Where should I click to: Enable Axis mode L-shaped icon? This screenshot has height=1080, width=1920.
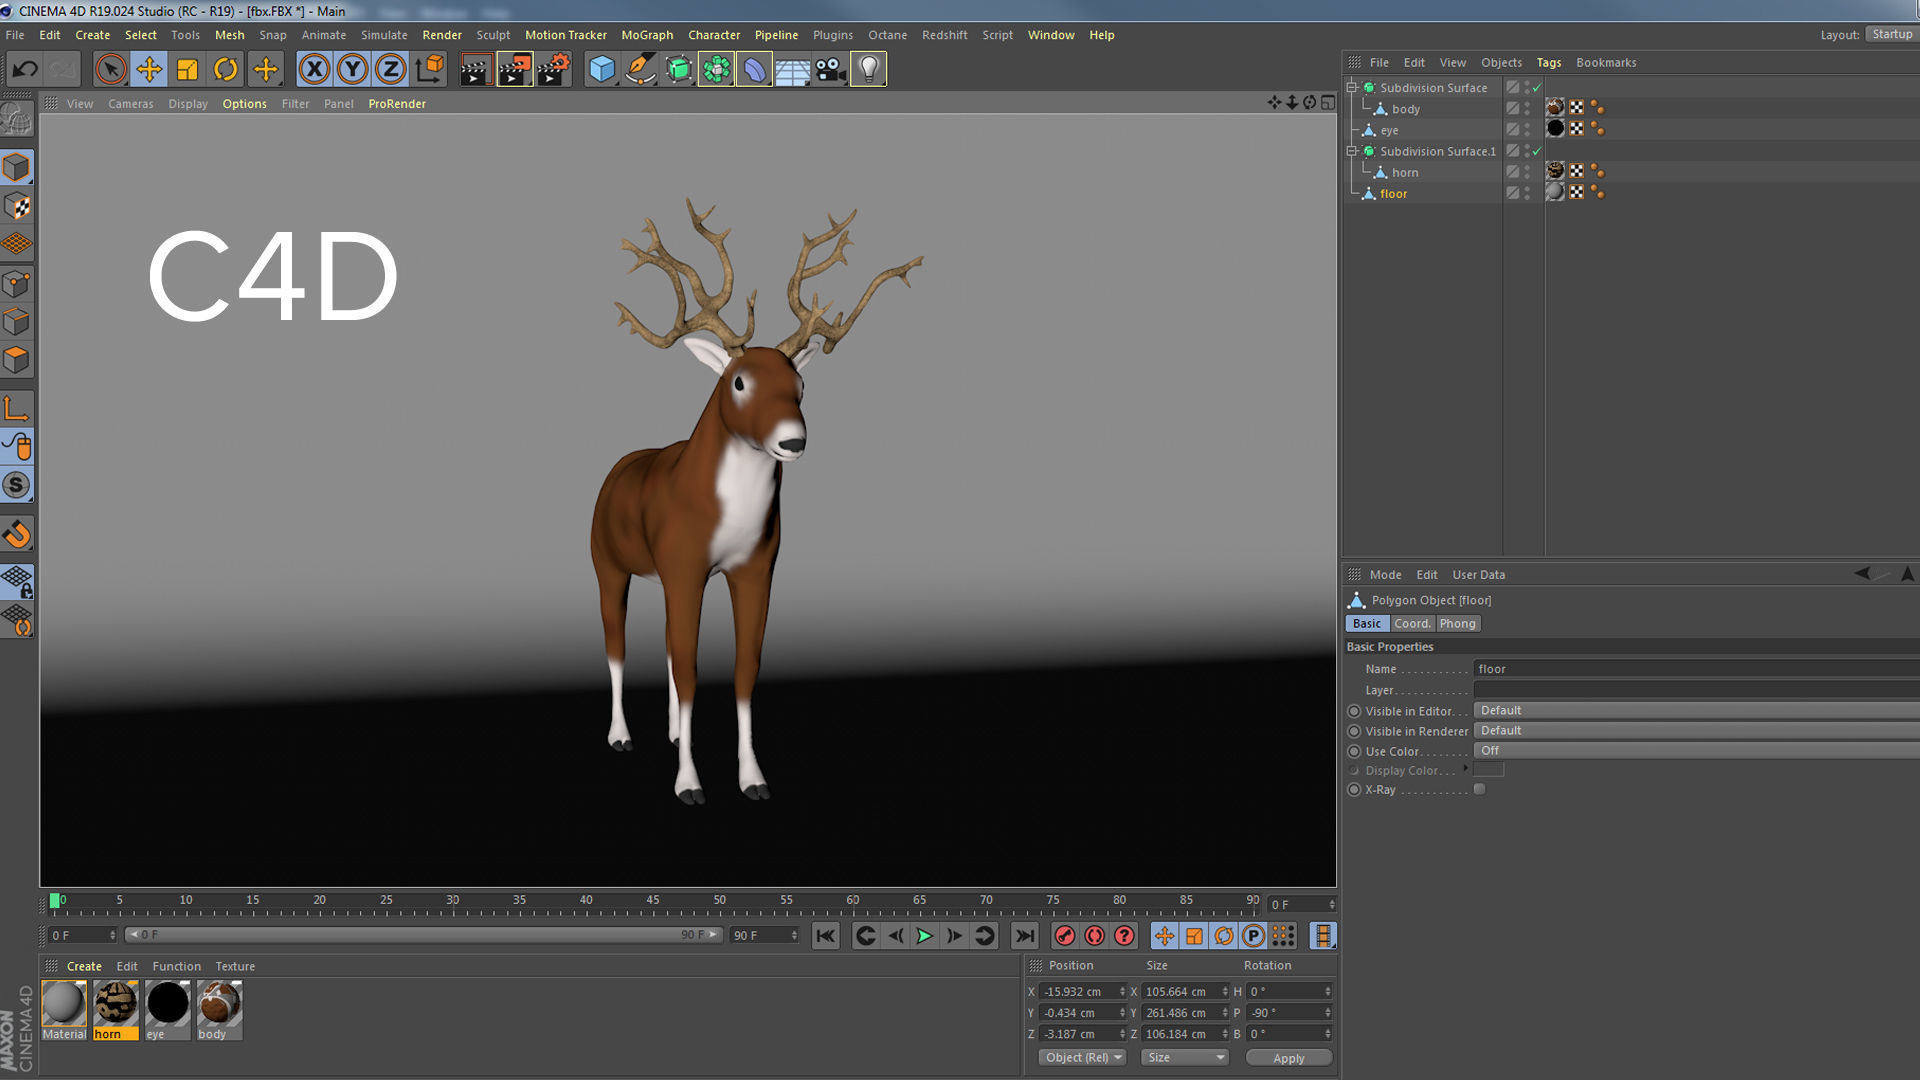[x=17, y=408]
